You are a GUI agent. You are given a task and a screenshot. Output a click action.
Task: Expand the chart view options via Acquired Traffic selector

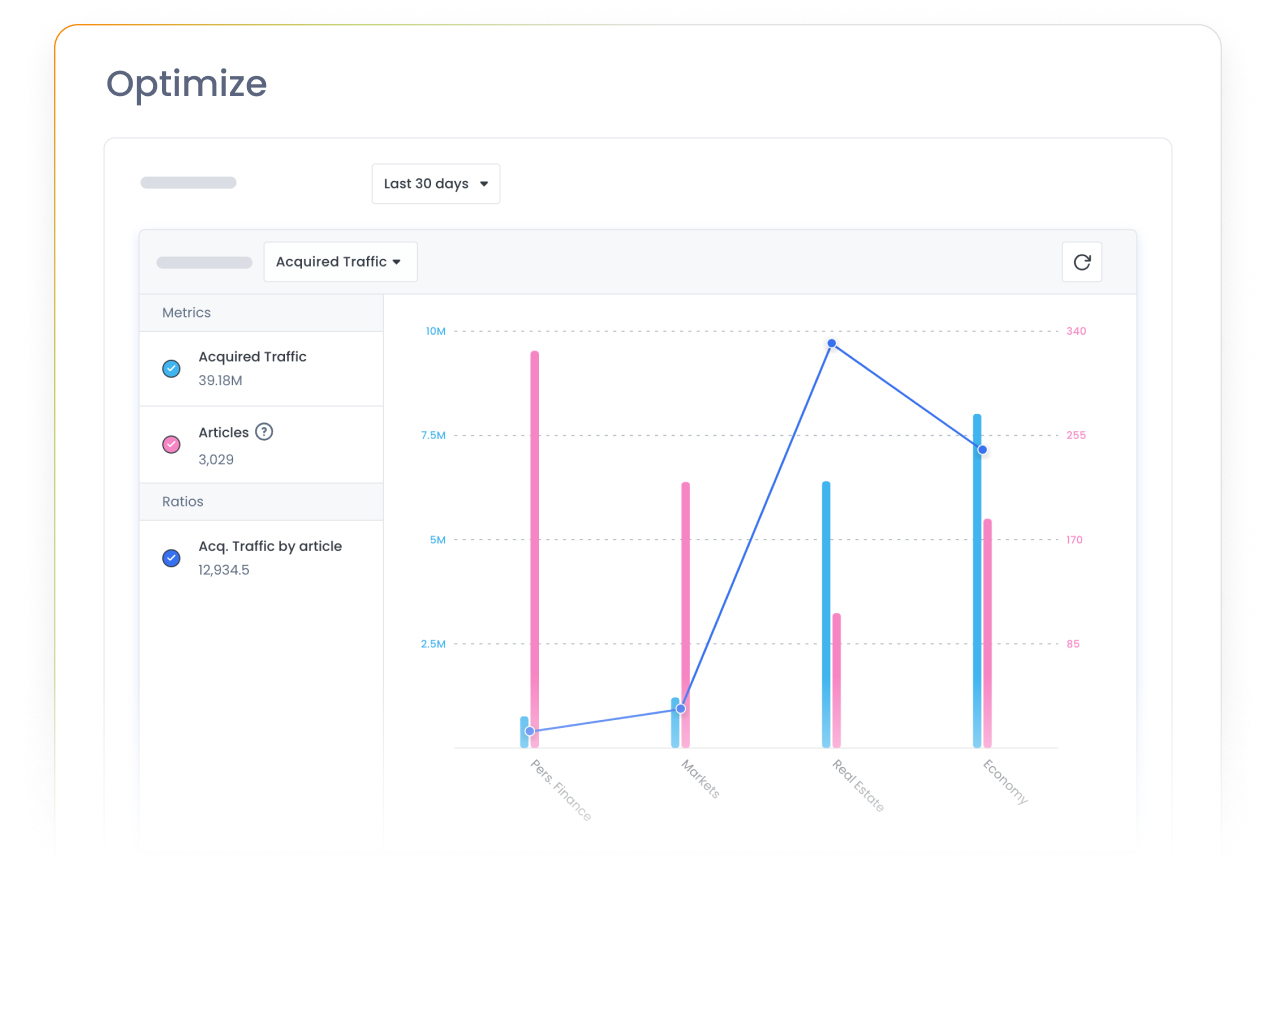pos(340,261)
